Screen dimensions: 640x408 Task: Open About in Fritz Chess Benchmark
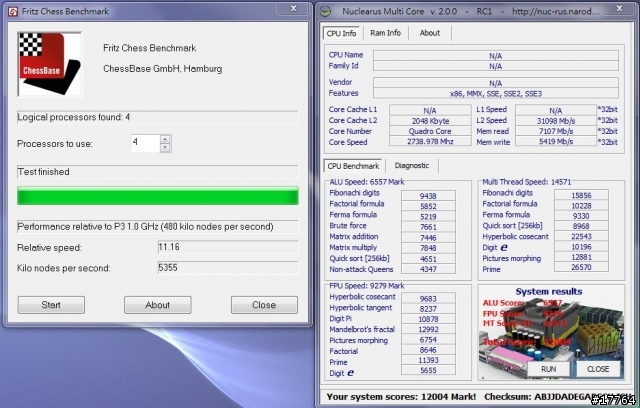(158, 305)
